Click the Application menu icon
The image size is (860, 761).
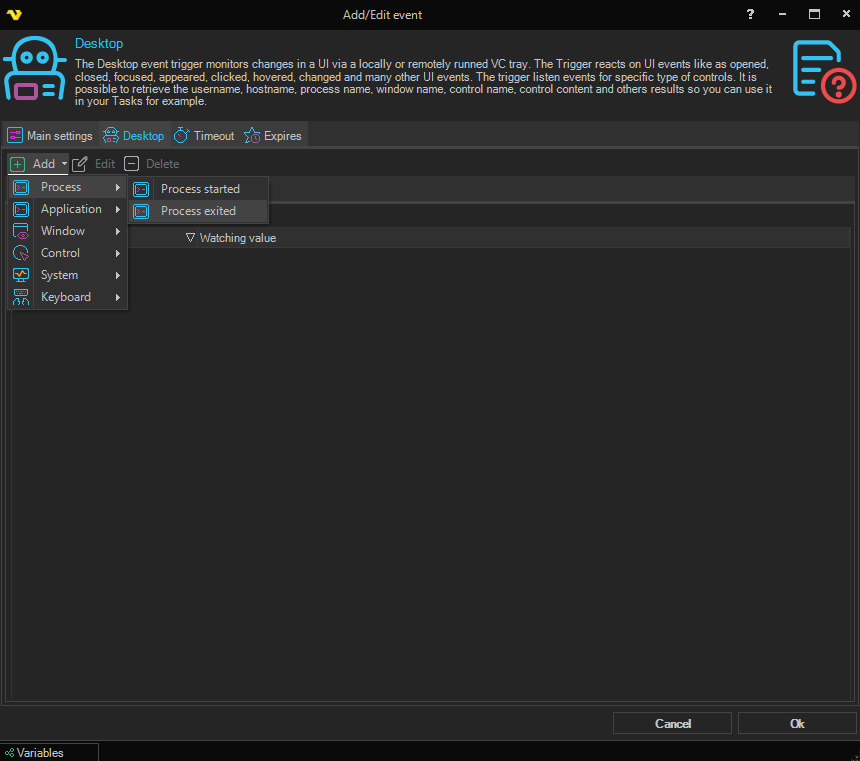(21, 209)
